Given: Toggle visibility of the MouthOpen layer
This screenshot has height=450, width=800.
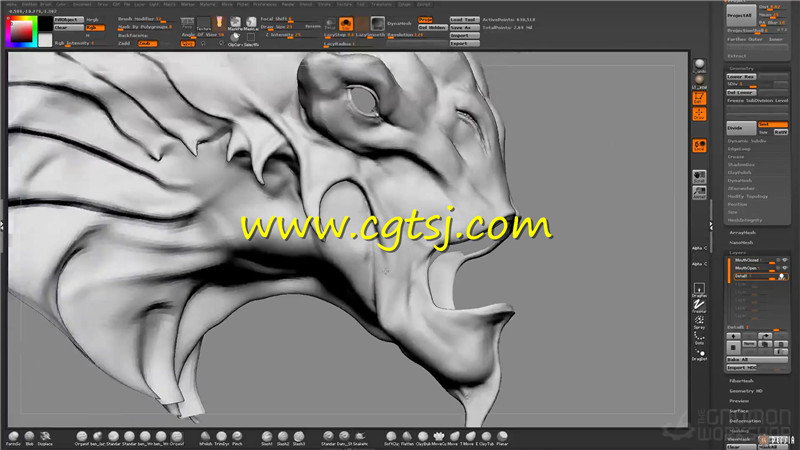Looking at the screenshot, I should point(785,268).
